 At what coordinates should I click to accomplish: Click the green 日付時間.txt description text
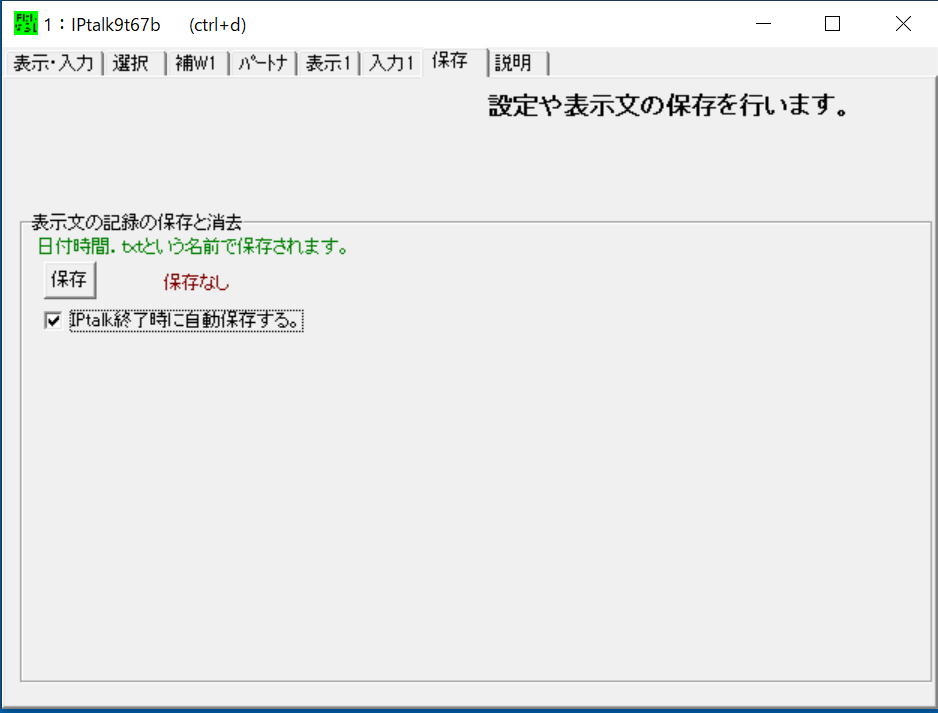192,246
